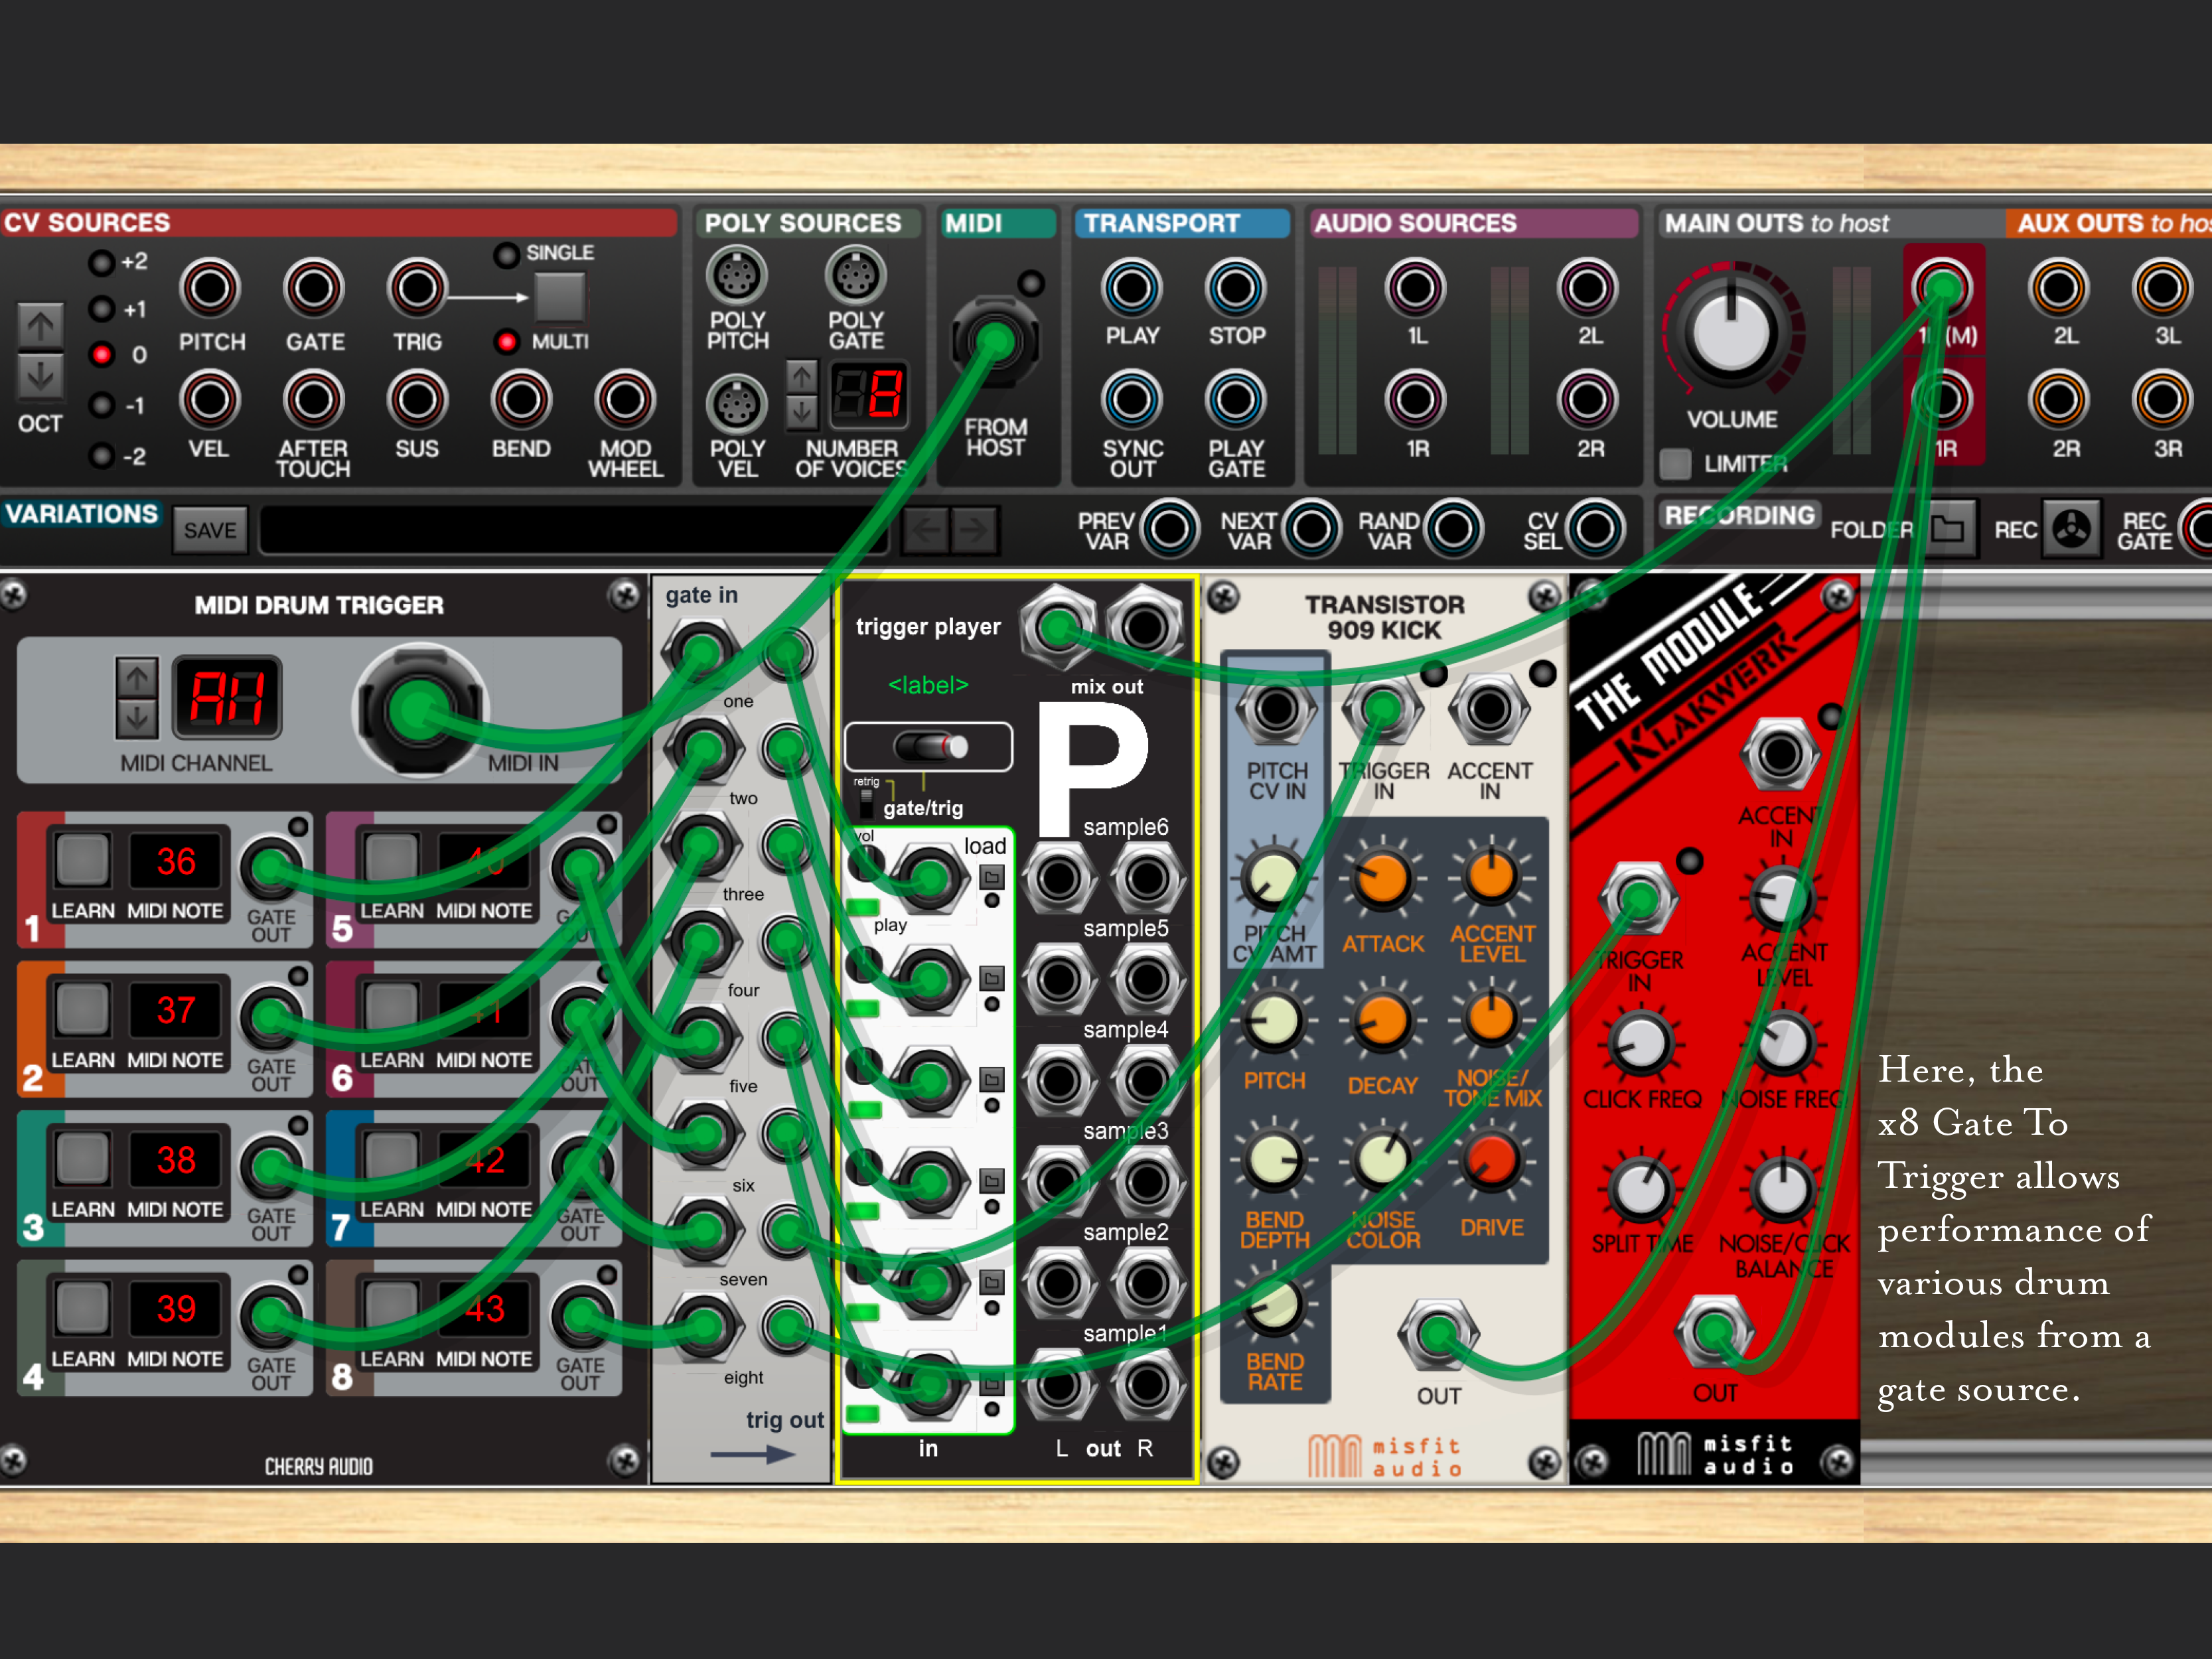This screenshot has height=1659, width=2212.
Task: Select the +2 octave radio light
Action: 102,263
